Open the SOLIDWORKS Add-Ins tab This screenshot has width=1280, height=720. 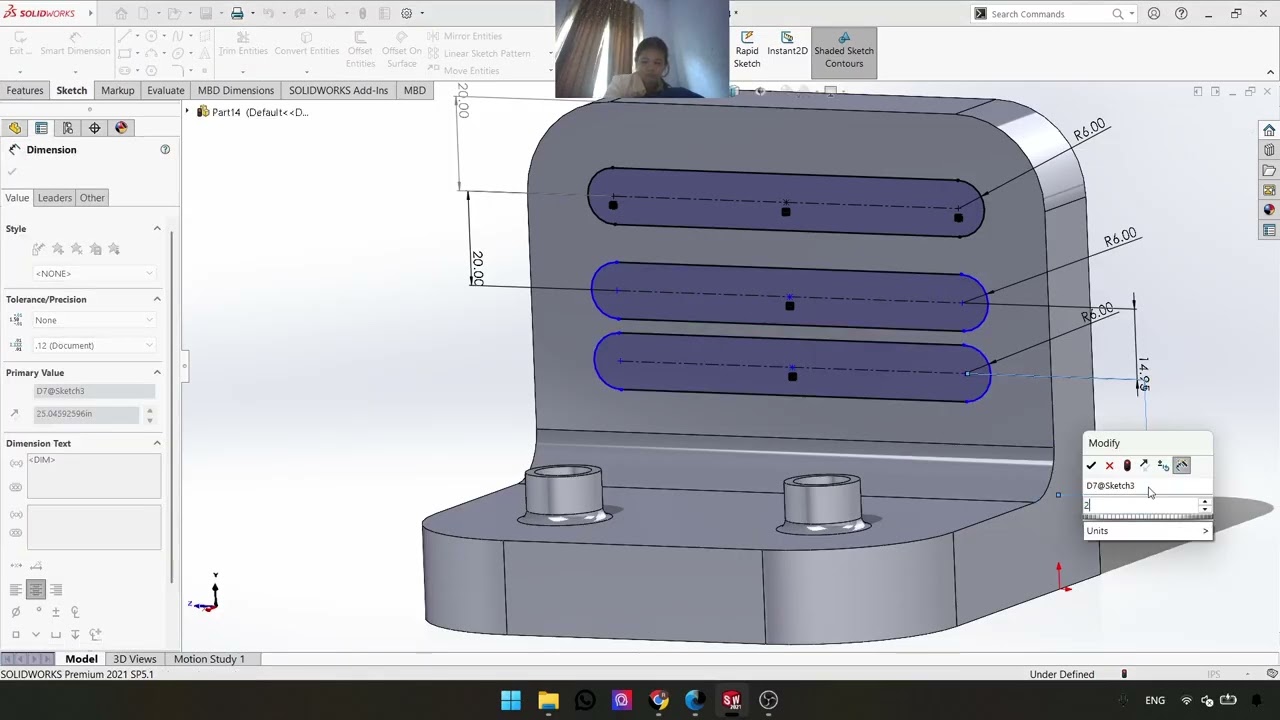[338, 90]
